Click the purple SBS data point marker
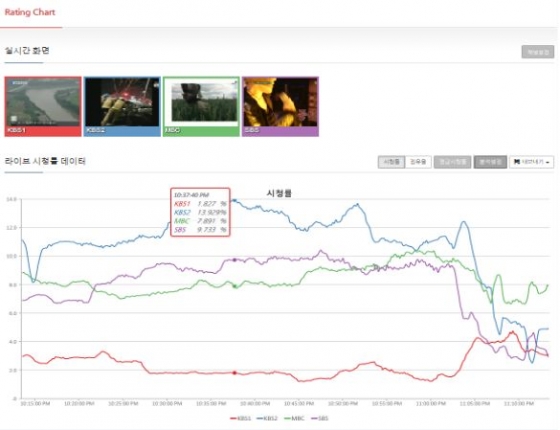560x430 pixels. point(235,260)
